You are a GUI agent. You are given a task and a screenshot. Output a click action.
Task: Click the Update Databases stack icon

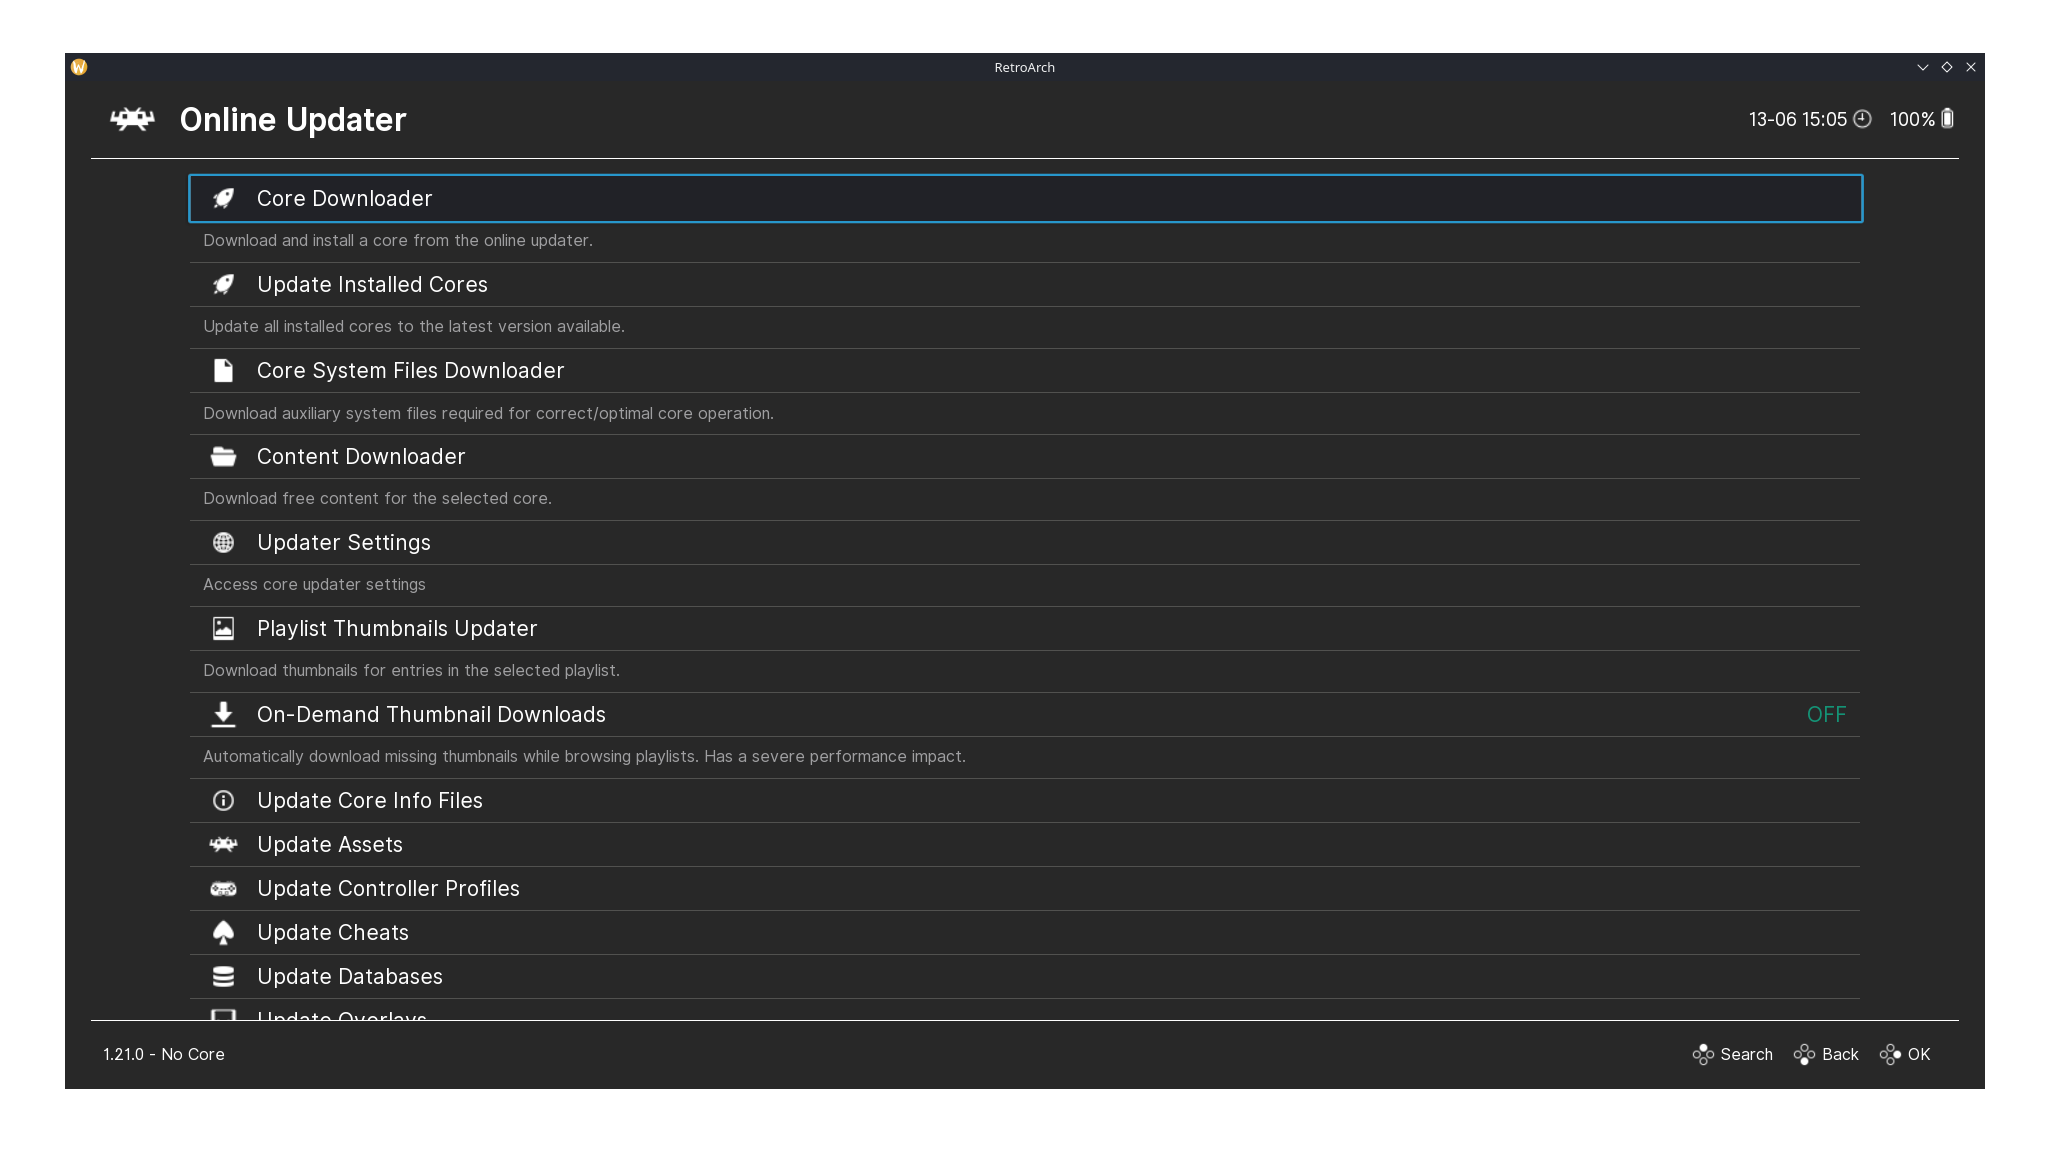[222, 976]
